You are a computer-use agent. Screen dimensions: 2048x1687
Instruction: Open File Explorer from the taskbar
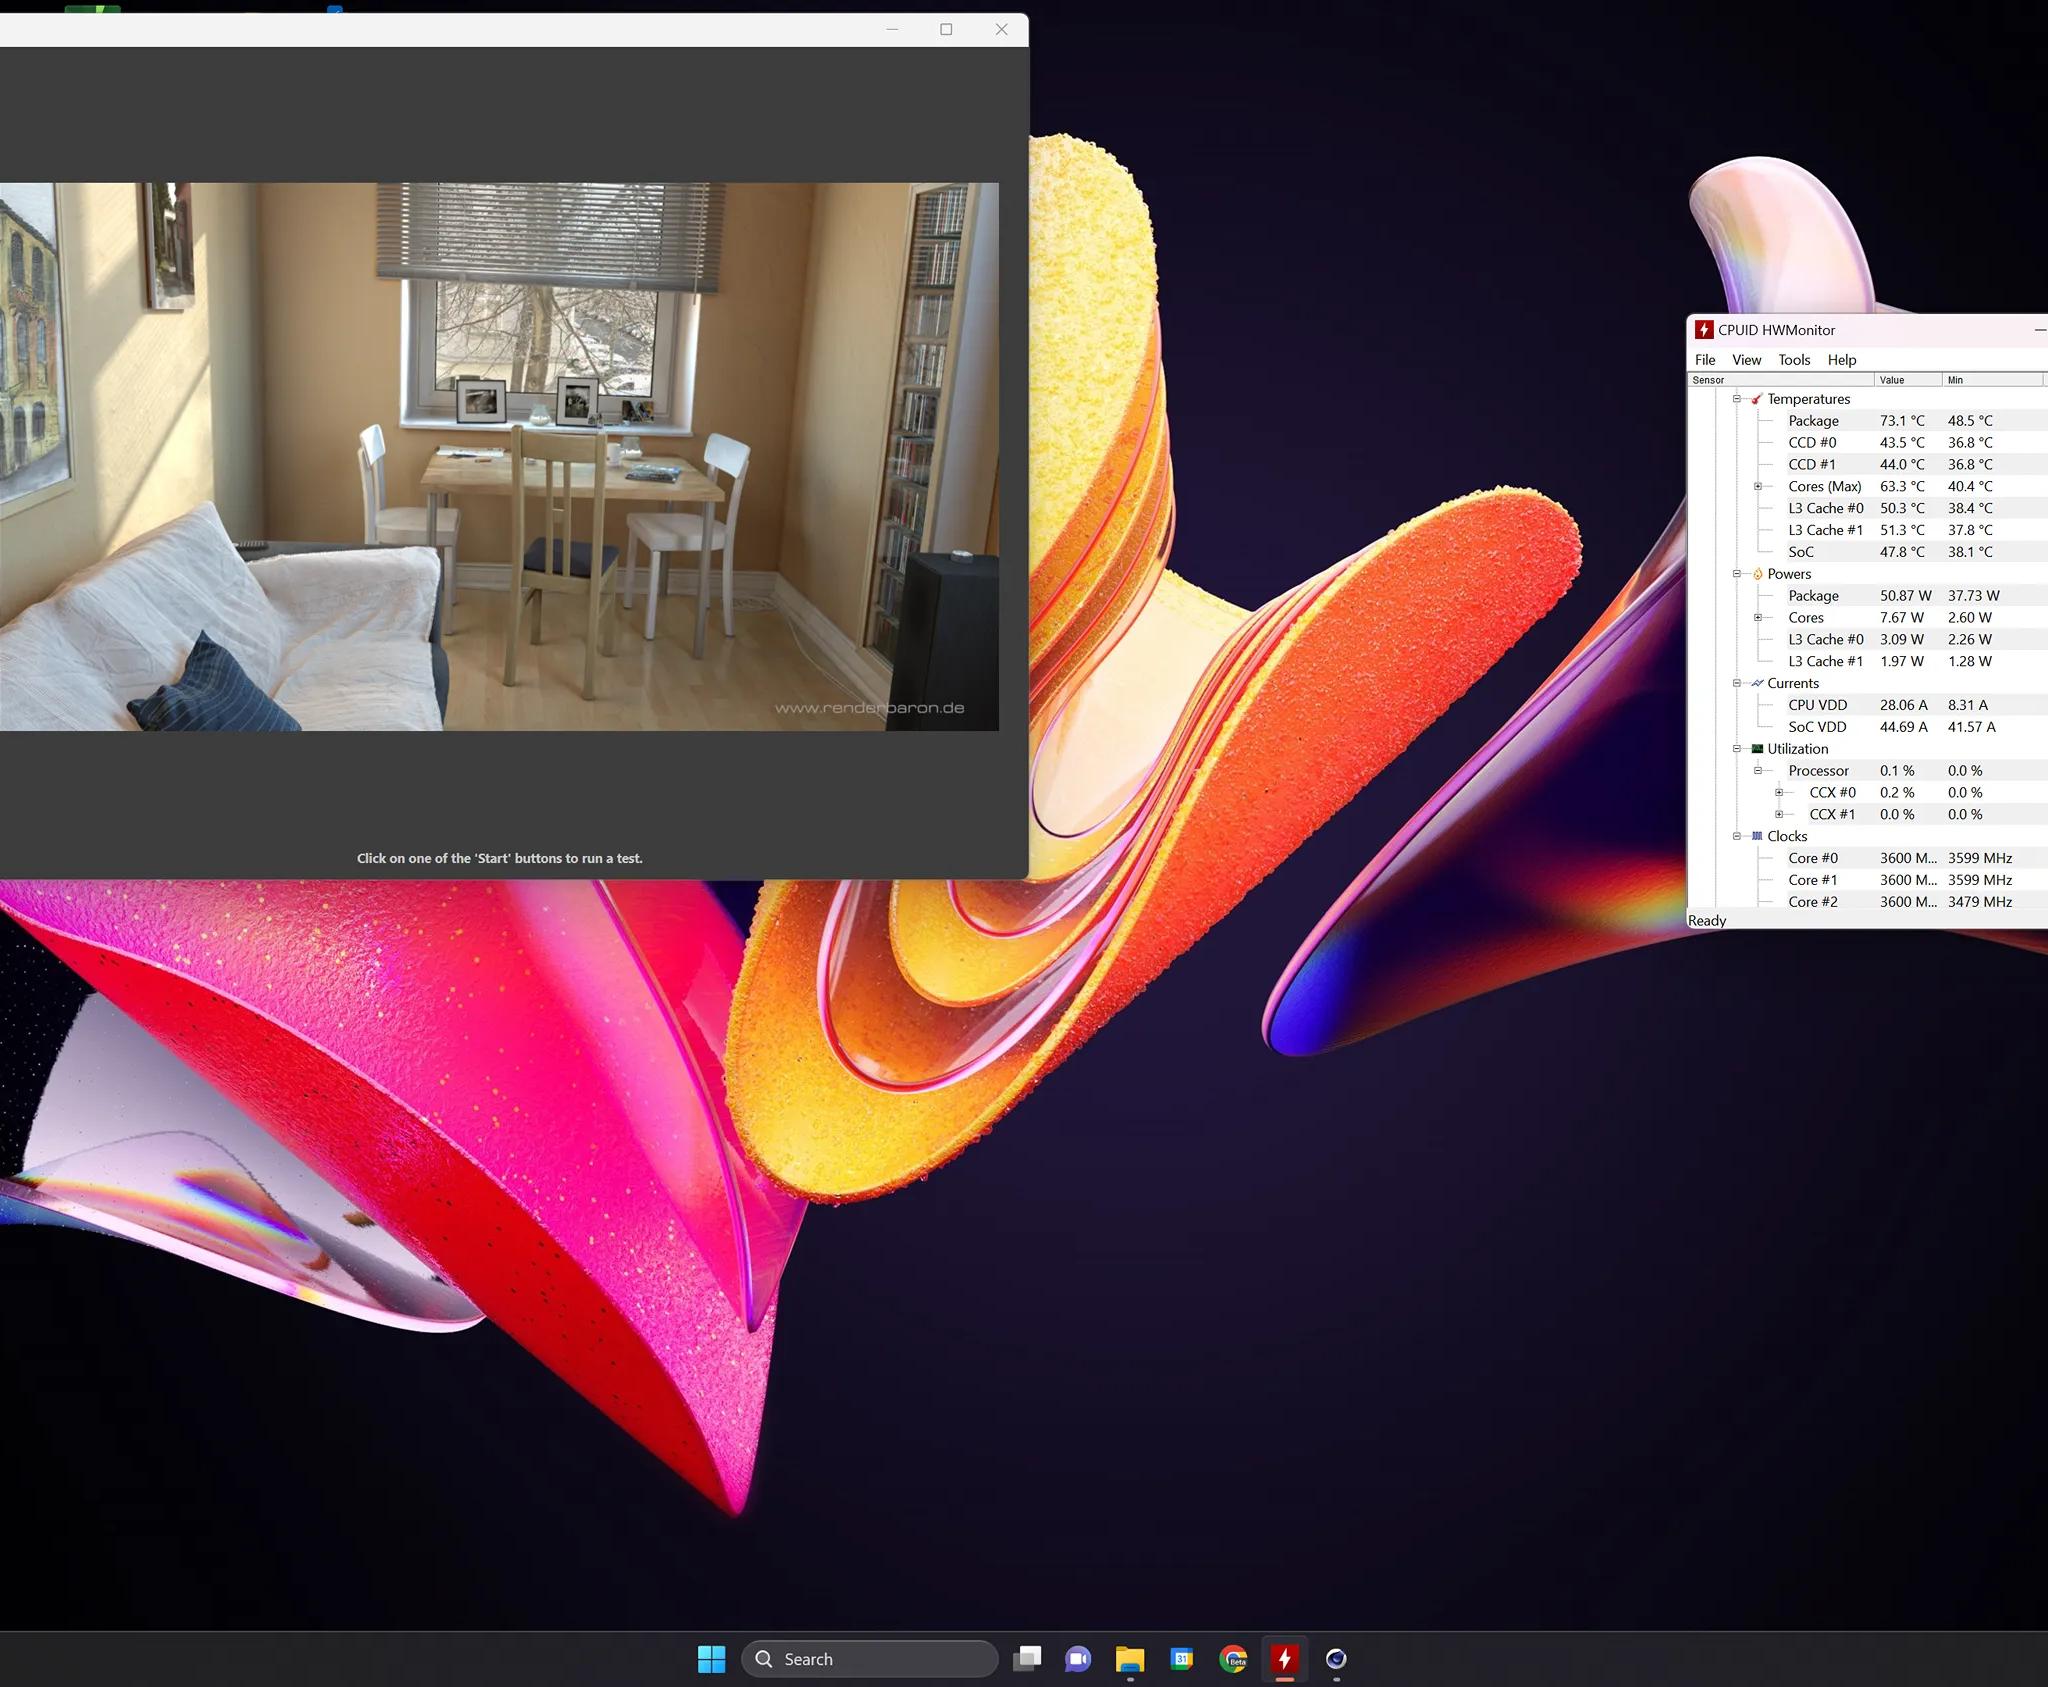click(1129, 1659)
